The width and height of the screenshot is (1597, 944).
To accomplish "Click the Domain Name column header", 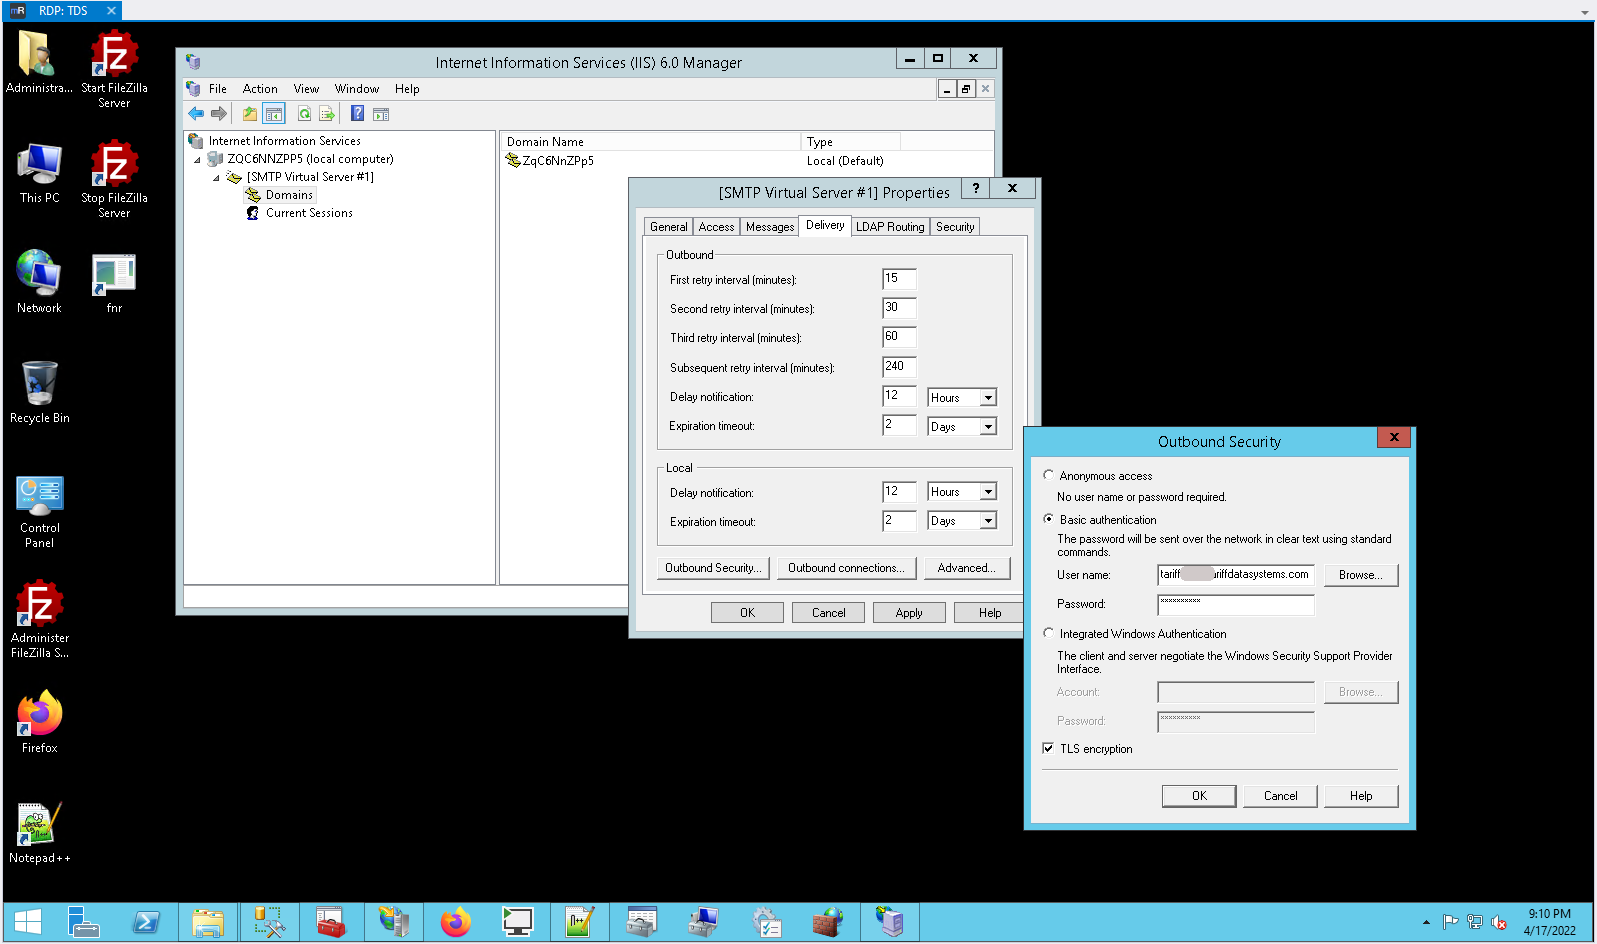I will point(651,142).
